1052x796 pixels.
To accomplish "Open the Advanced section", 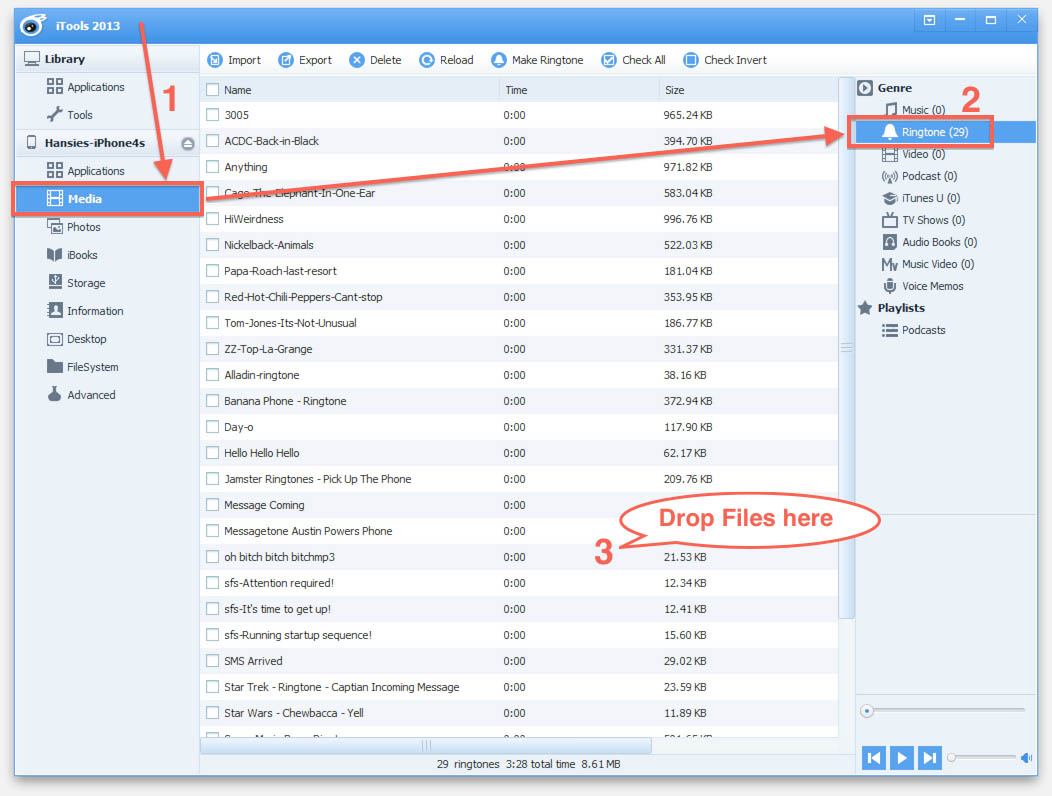I will point(81,395).
